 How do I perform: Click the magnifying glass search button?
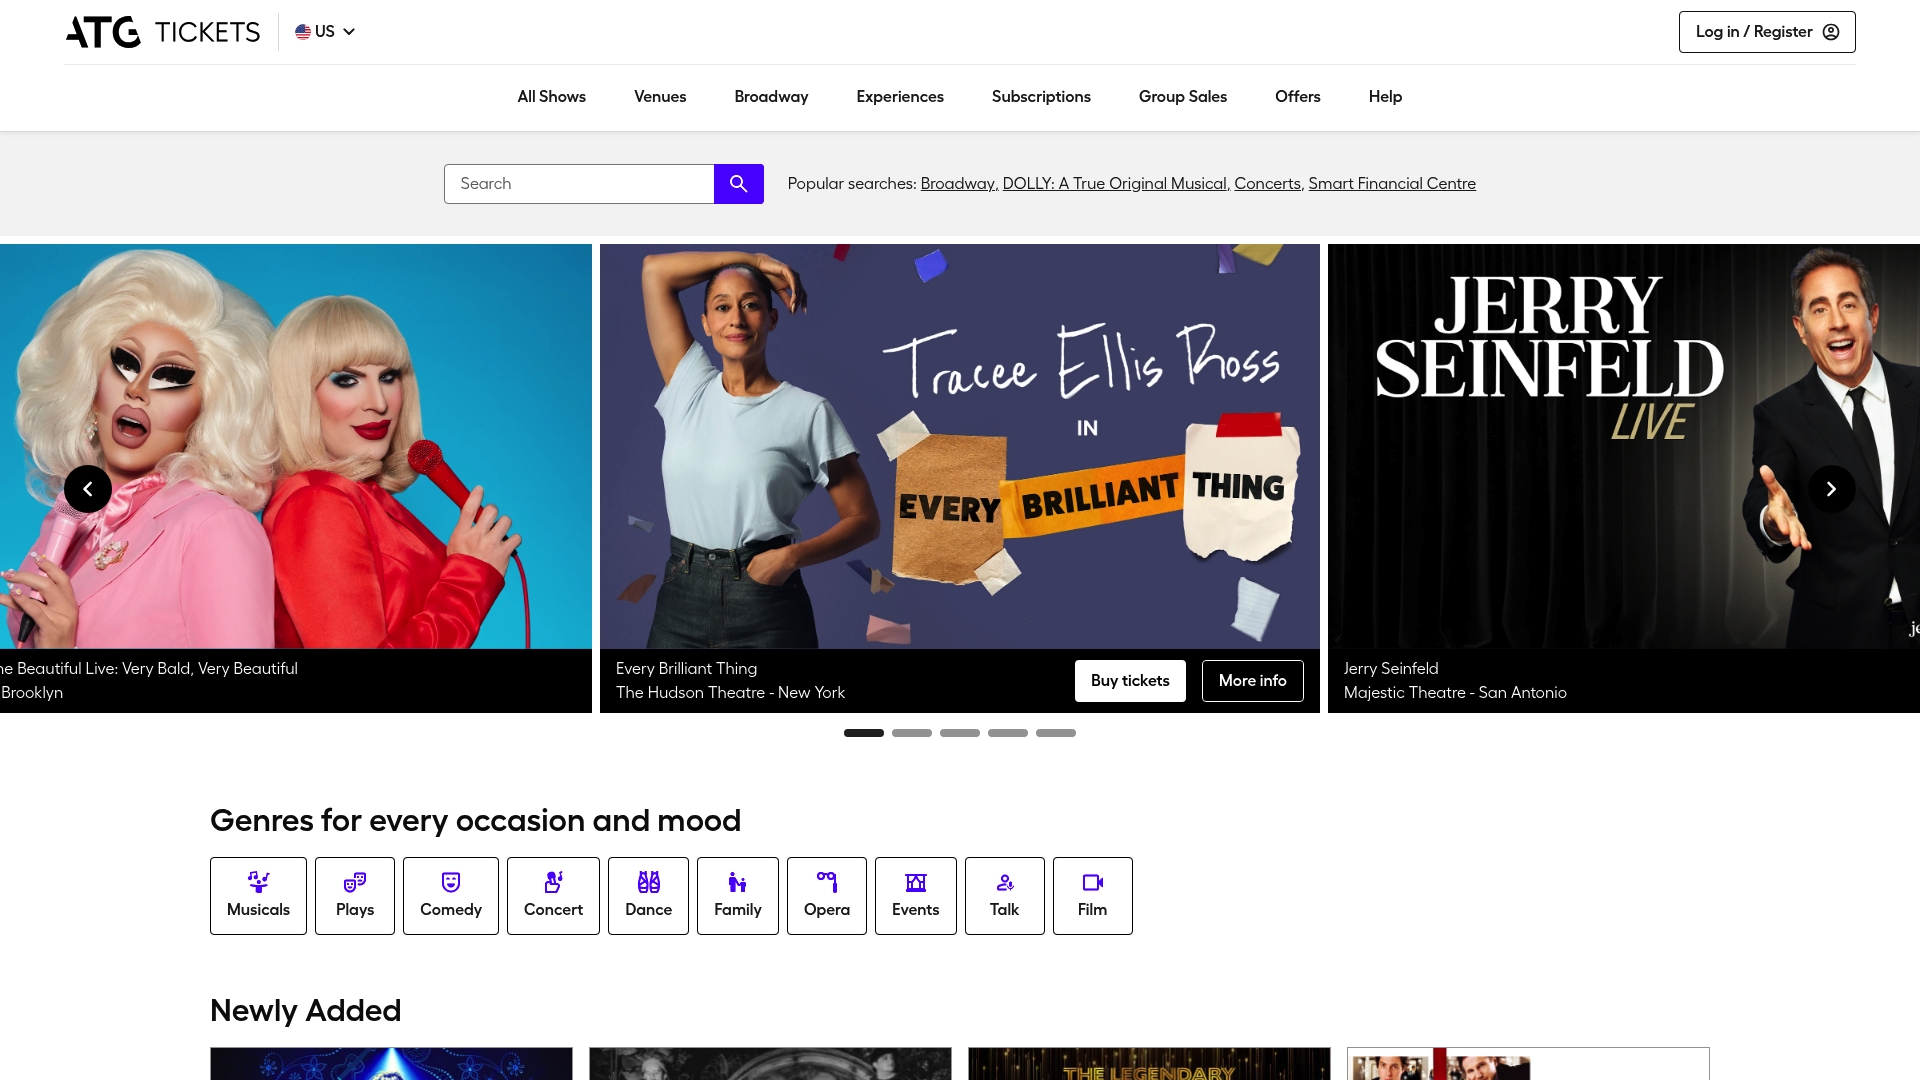(x=739, y=184)
